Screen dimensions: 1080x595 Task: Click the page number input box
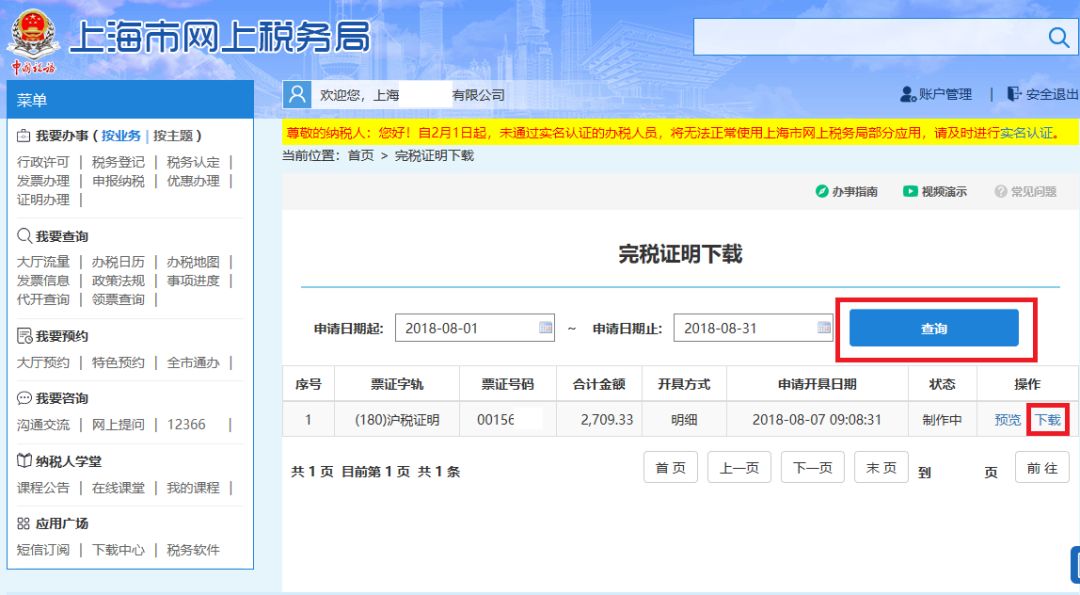click(x=958, y=472)
